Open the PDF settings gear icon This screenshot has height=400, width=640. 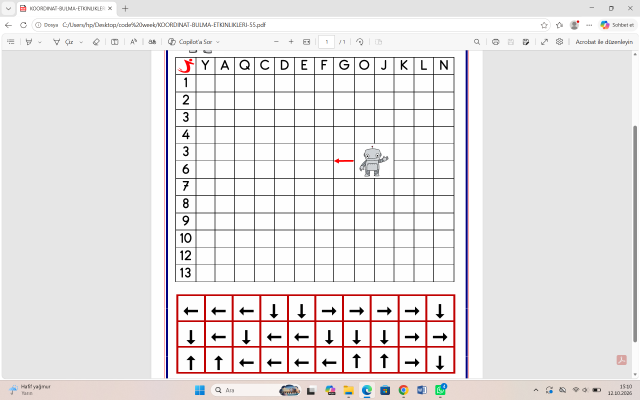tap(560, 42)
